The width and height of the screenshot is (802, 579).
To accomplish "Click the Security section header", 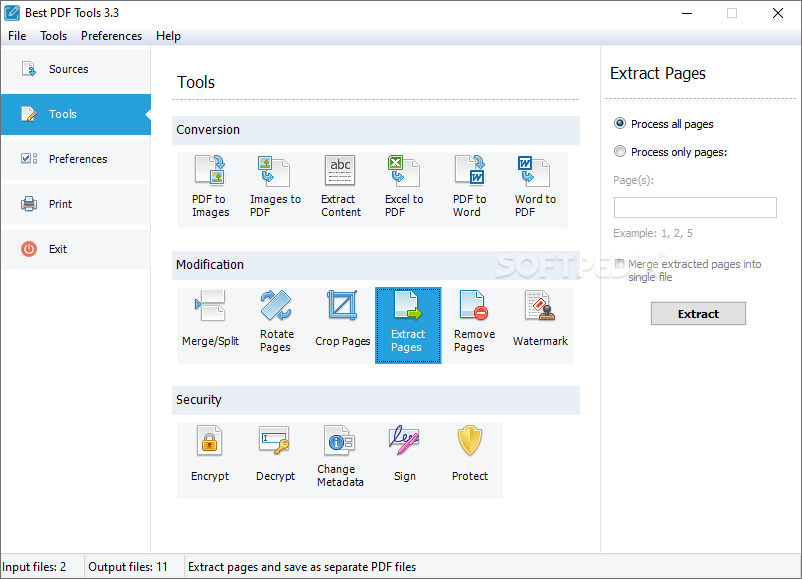I will [x=376, y=400].
